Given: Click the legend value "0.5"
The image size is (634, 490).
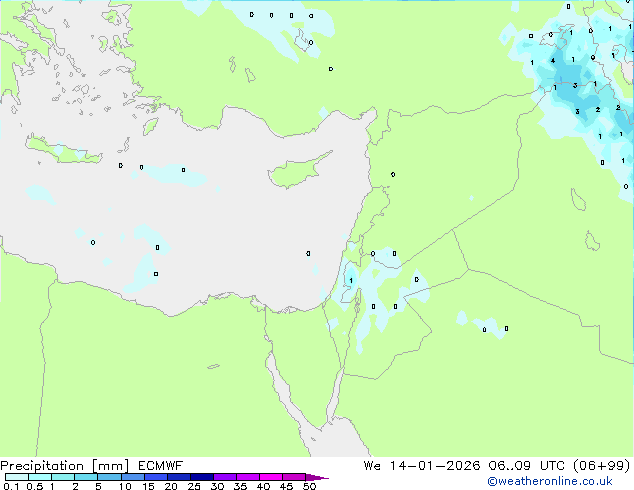Looking at the screenshot, I should coord(35,486).
